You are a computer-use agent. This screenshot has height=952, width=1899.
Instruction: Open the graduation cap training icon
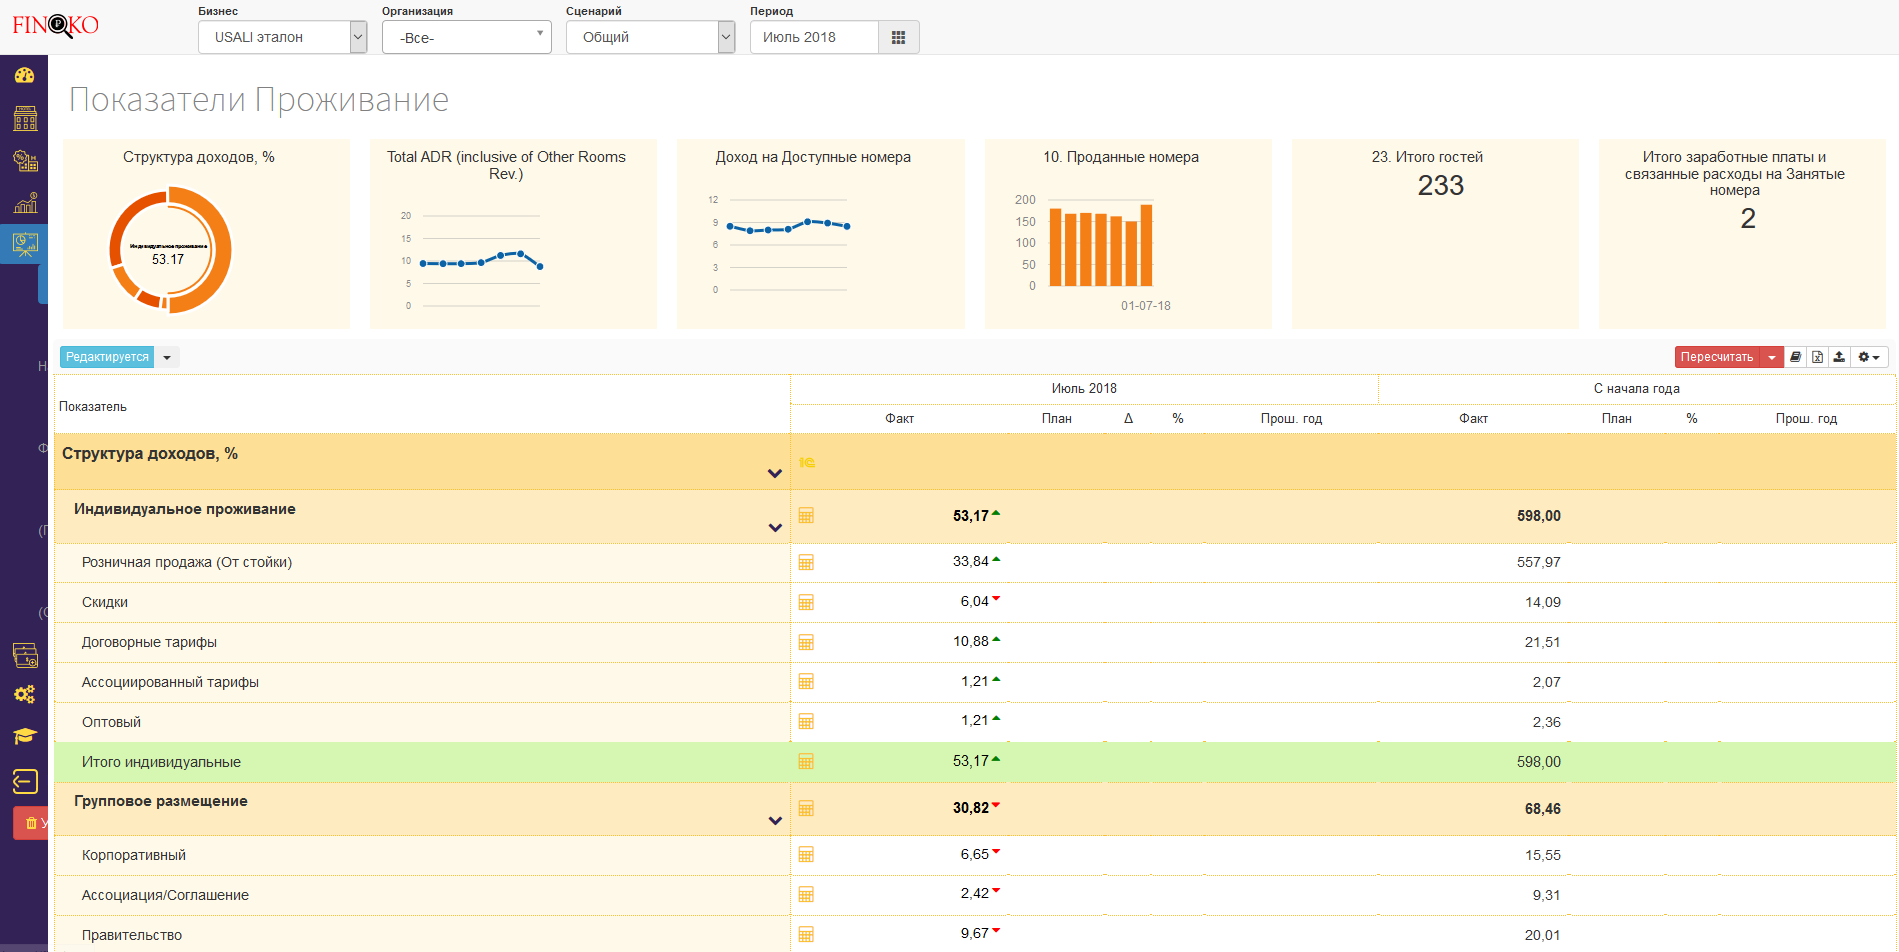coord(24,737)
